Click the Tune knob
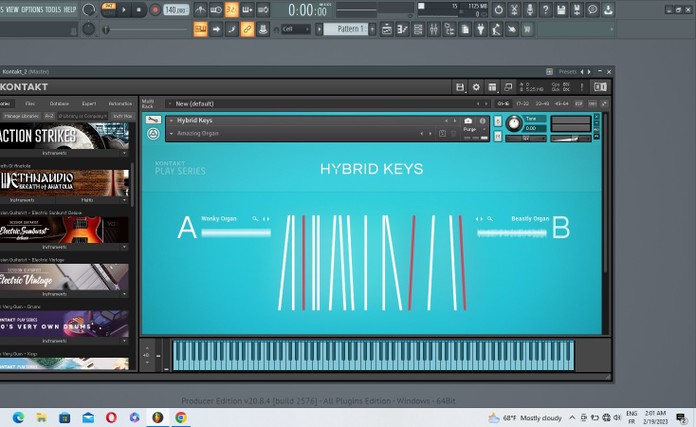696x427 pixels. [x=514, y=123]
